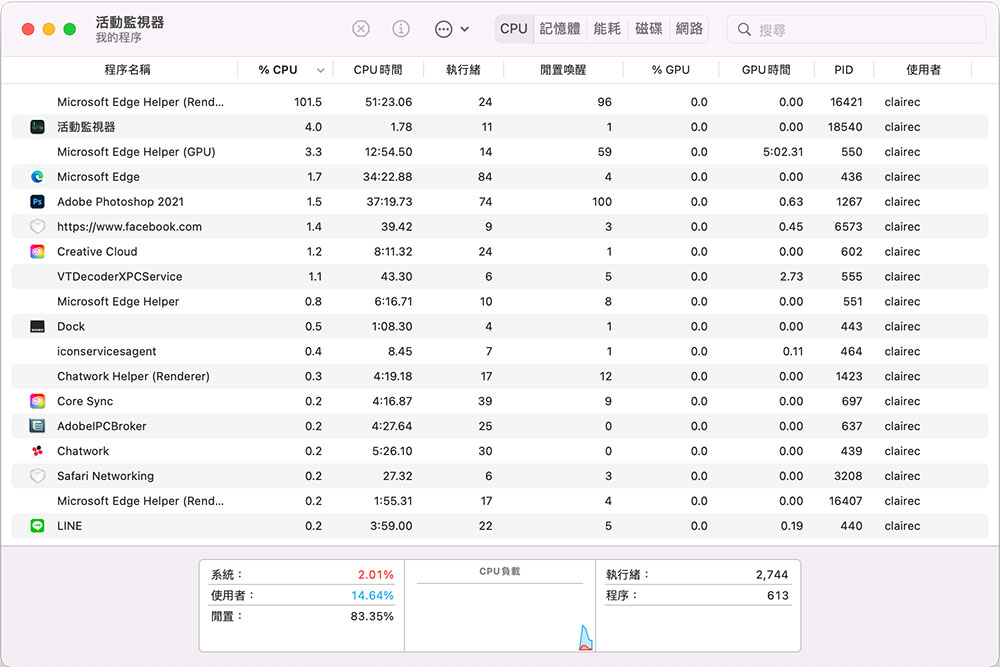1000x667 pixels.
Task: Sort by the PID column header
Action: (844, 70)
